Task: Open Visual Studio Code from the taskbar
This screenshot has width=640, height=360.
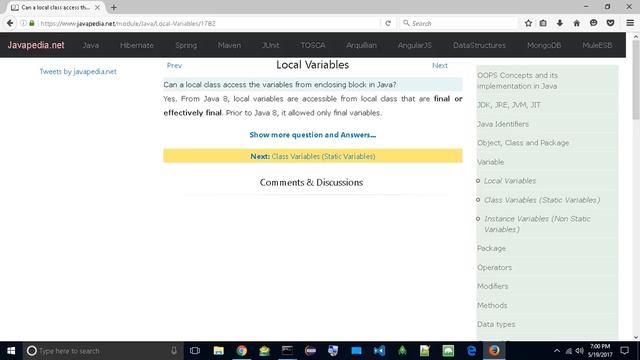Action: point(379,351)
